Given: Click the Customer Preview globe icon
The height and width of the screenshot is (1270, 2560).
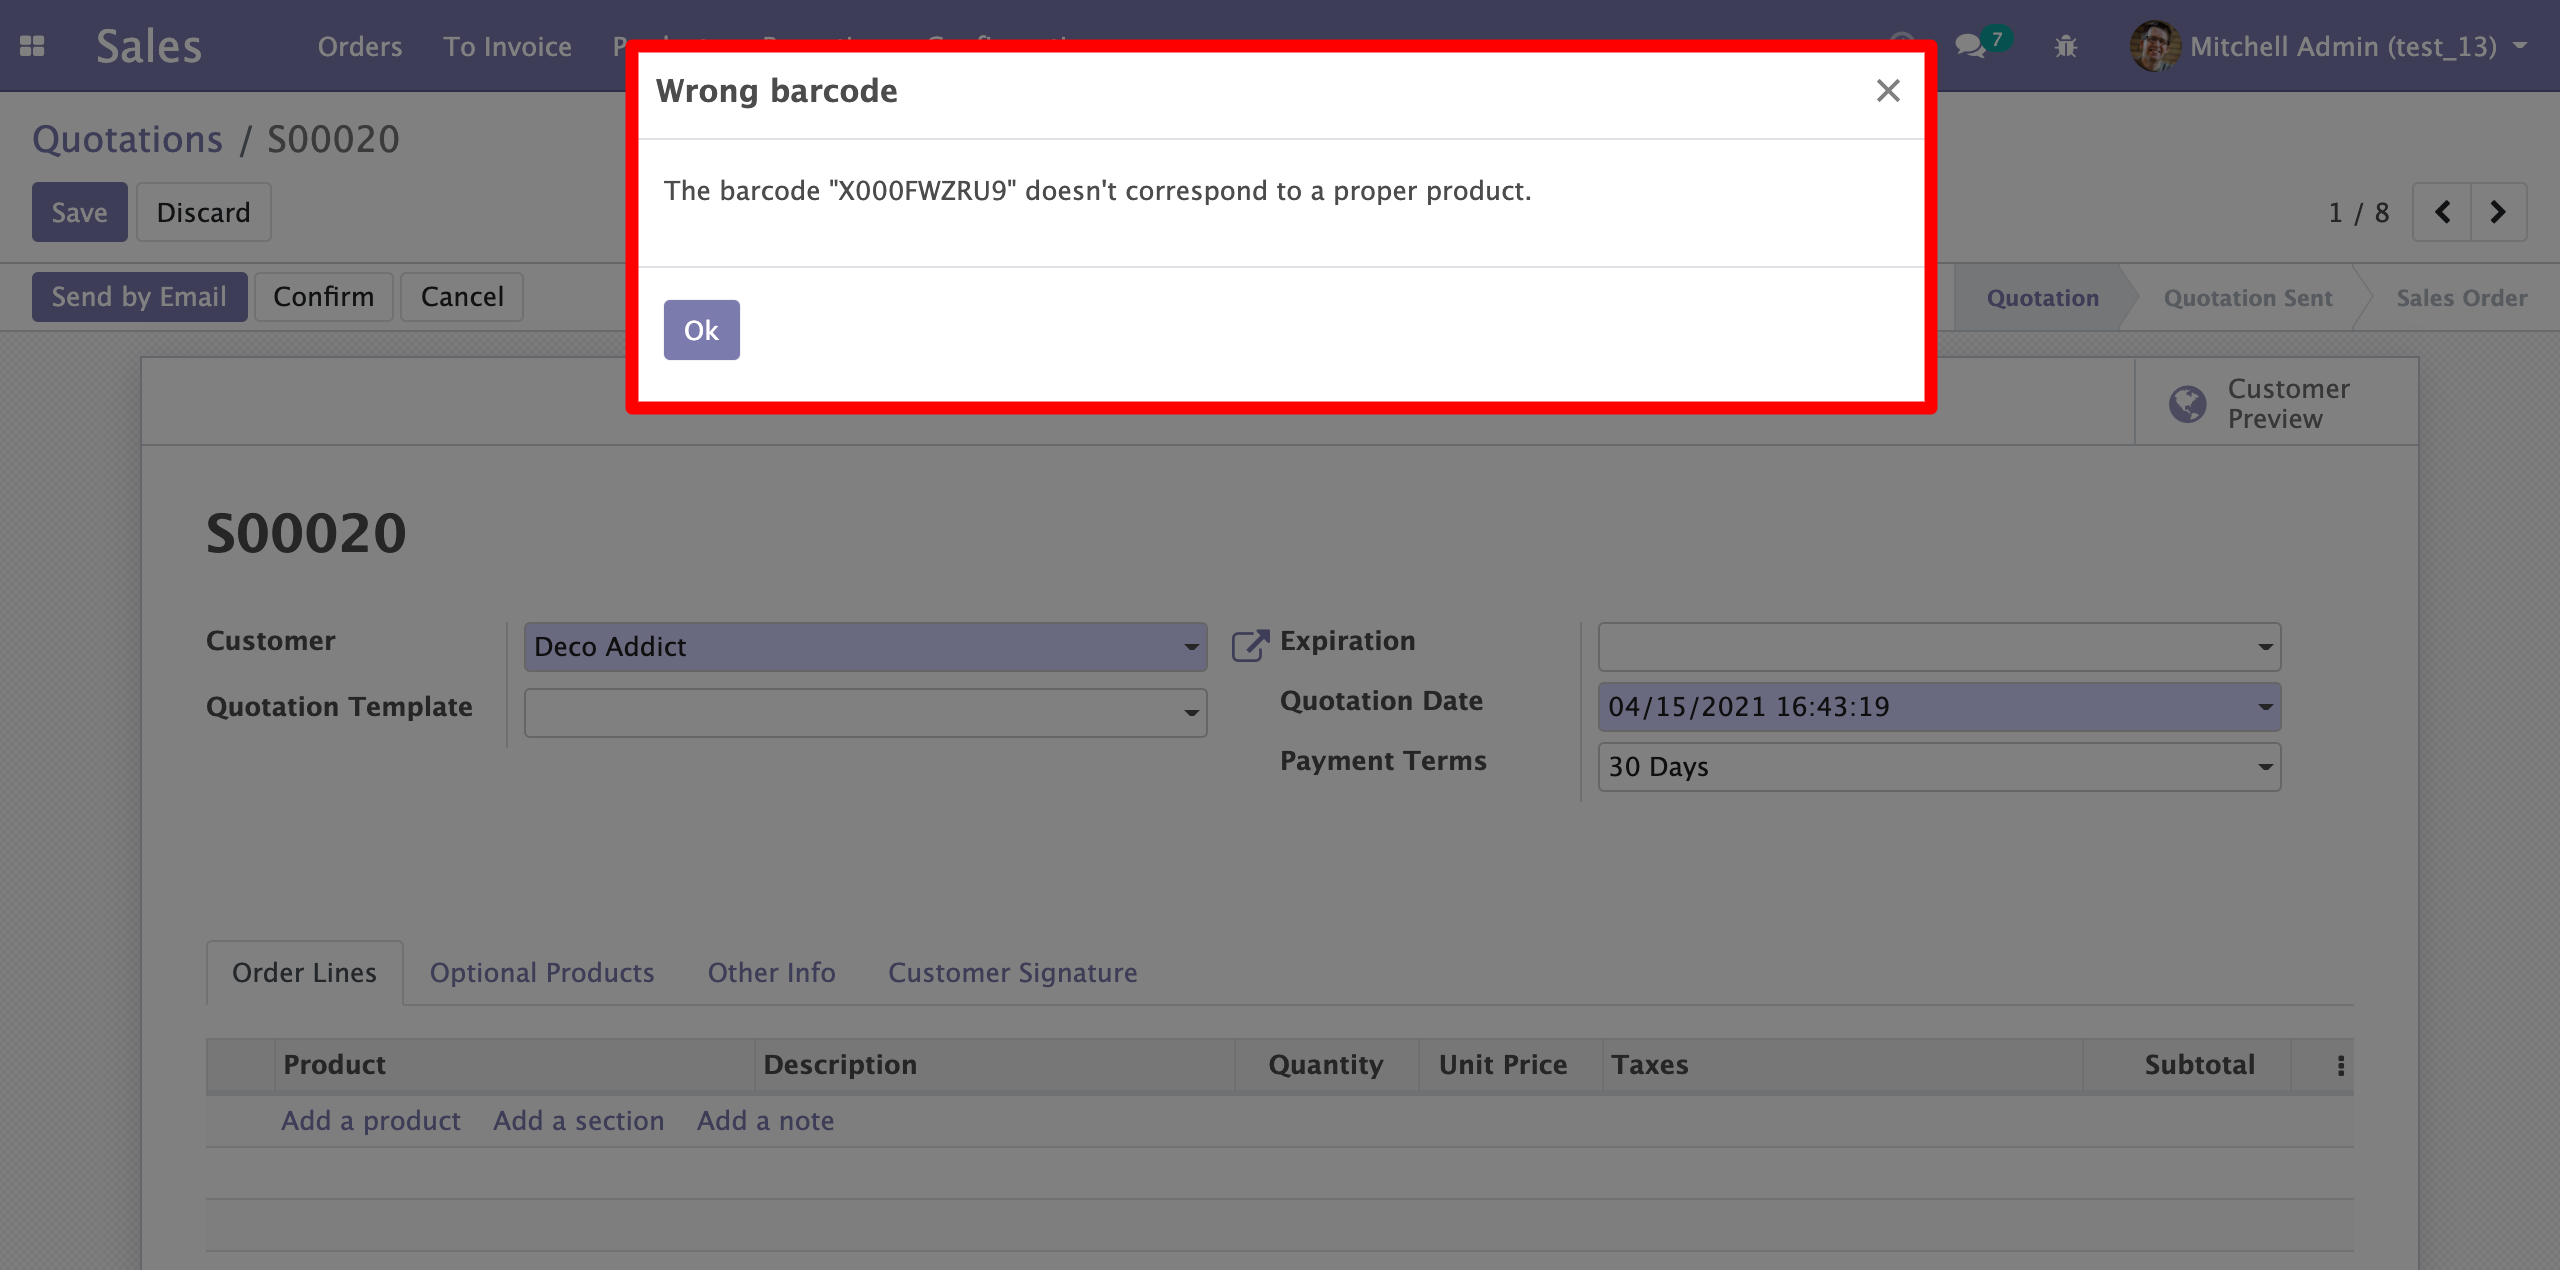Looking at the screenshot, I should coord(2187,404).
